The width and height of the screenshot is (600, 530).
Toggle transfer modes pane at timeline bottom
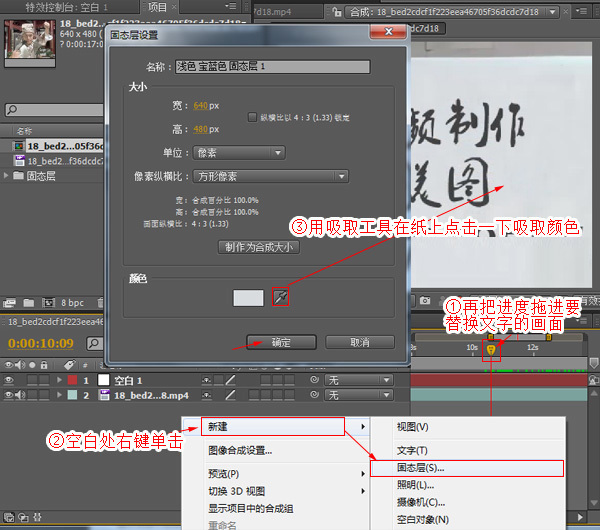[x=23, y=517]
